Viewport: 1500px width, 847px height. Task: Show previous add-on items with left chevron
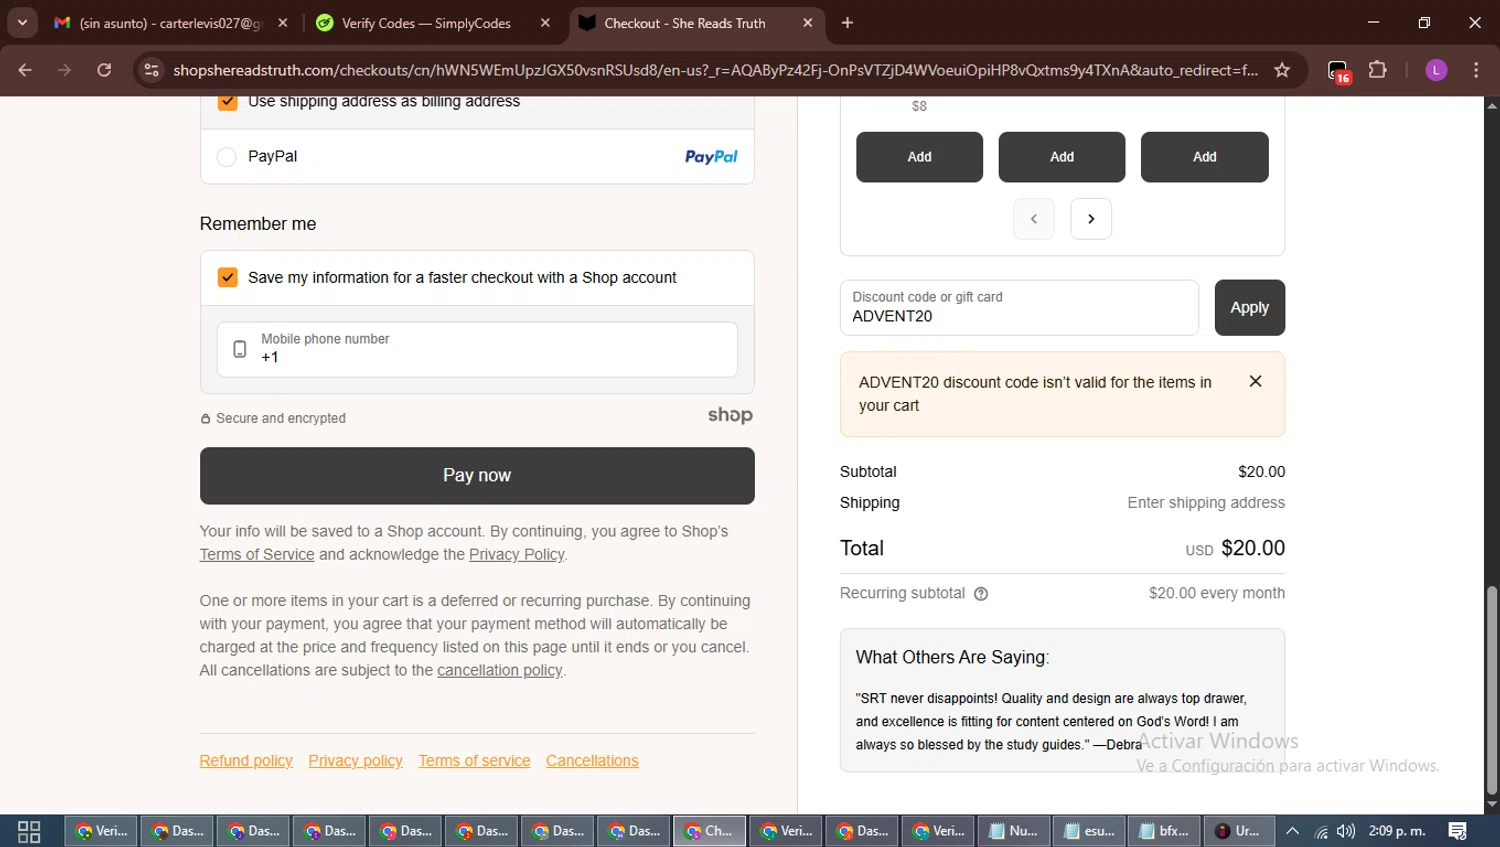coord(1034,219)
